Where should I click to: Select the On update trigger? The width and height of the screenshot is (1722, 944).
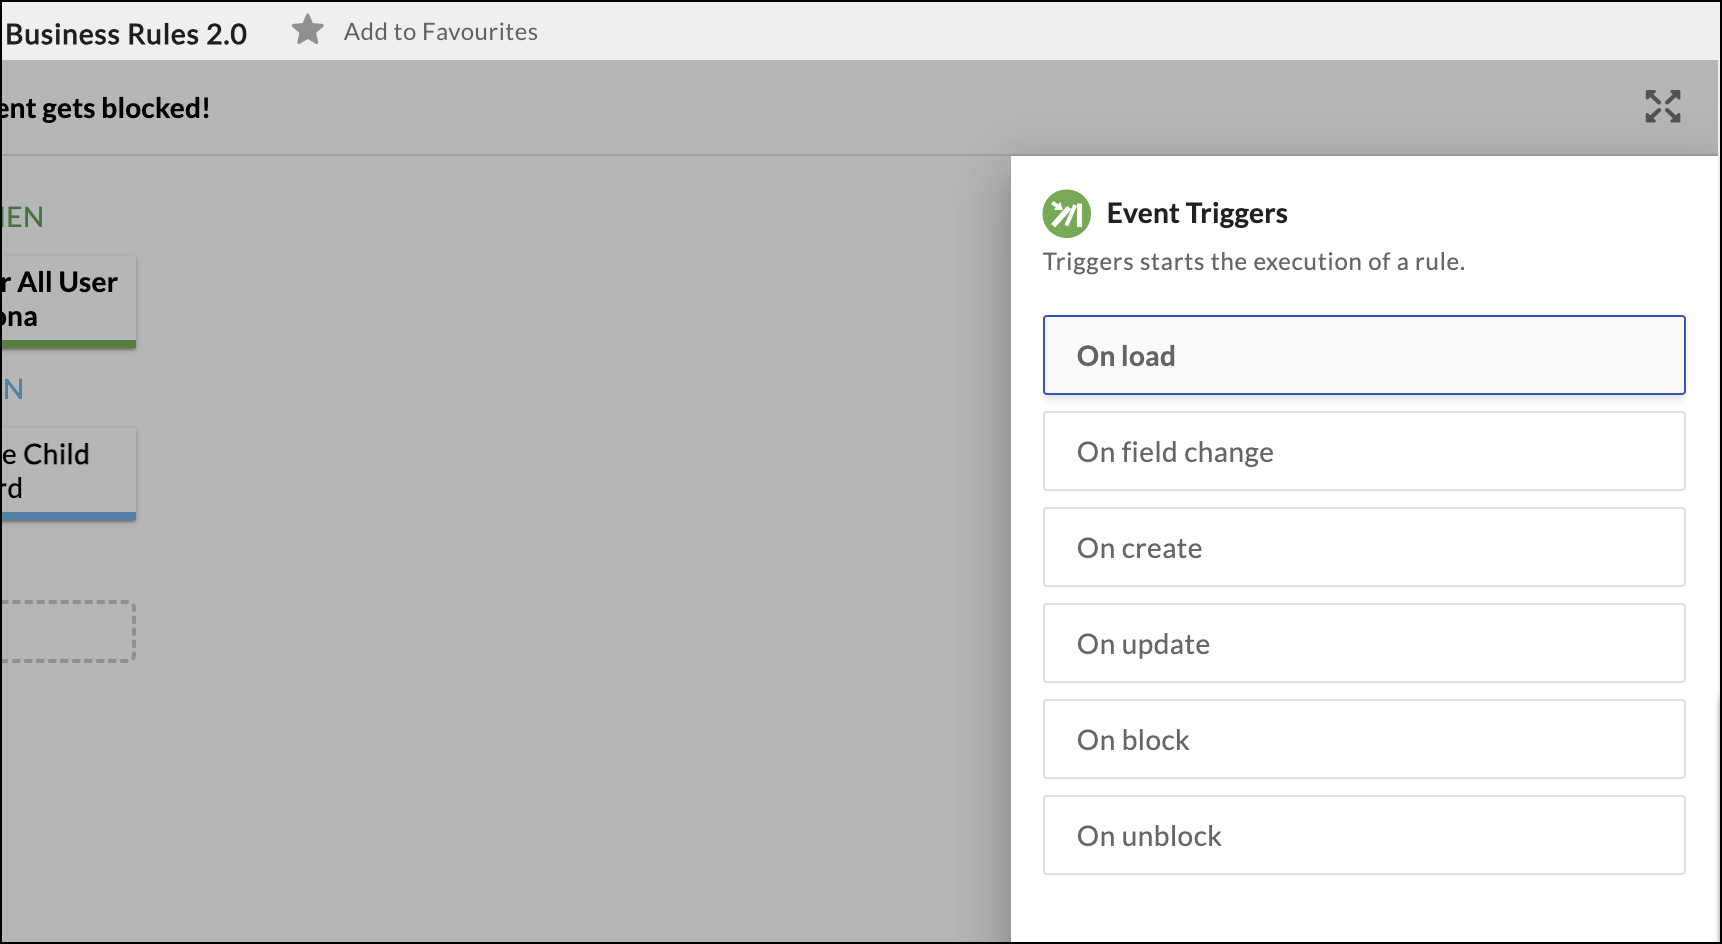click(1363, 644)
